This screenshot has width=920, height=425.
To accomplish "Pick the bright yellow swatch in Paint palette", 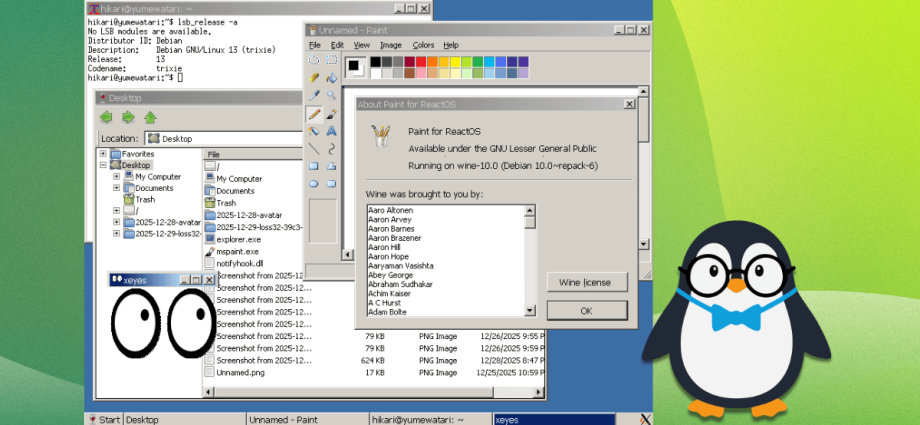I will (455, 62).
